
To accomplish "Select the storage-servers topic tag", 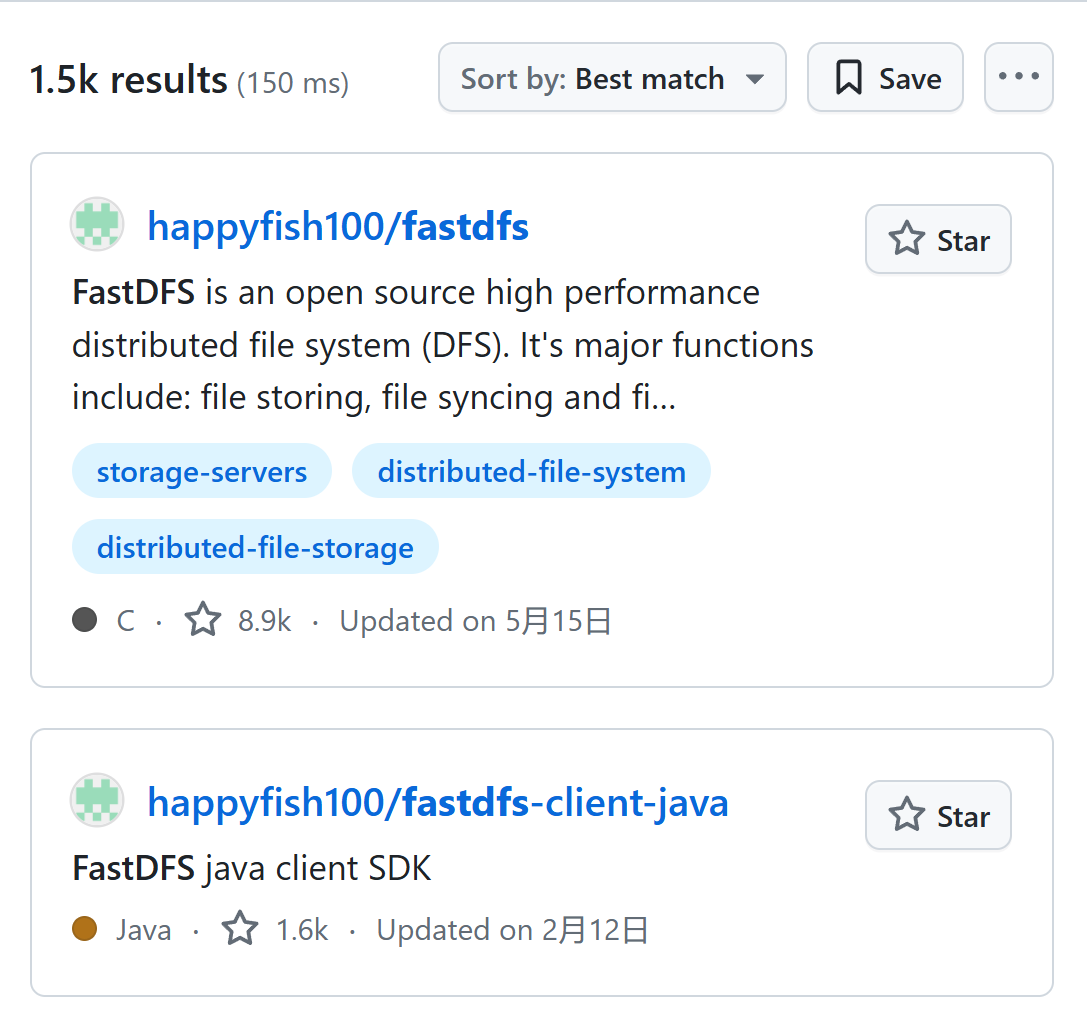I will (x=202, y=471).
